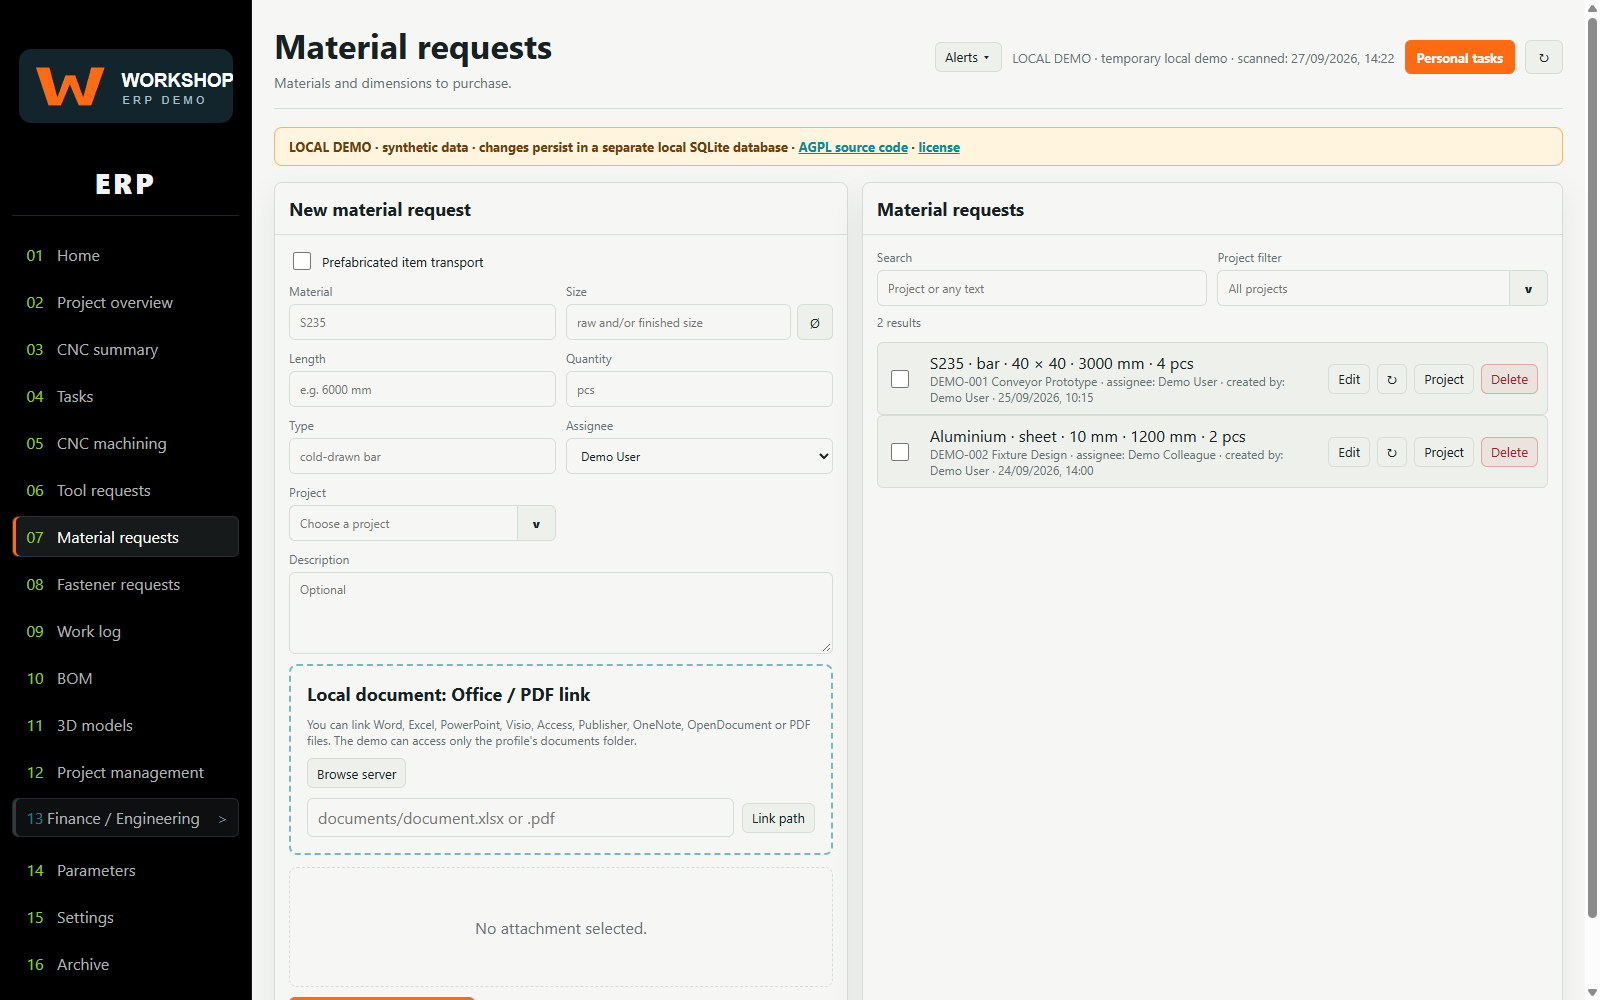
Task: Open 06 Tool requests
Action: pyautogui.click(x=126, y=490)
